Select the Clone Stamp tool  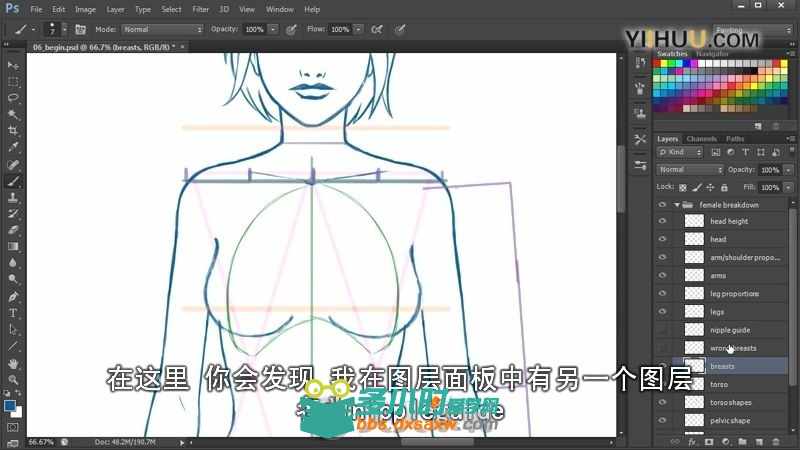click(13, 197)
